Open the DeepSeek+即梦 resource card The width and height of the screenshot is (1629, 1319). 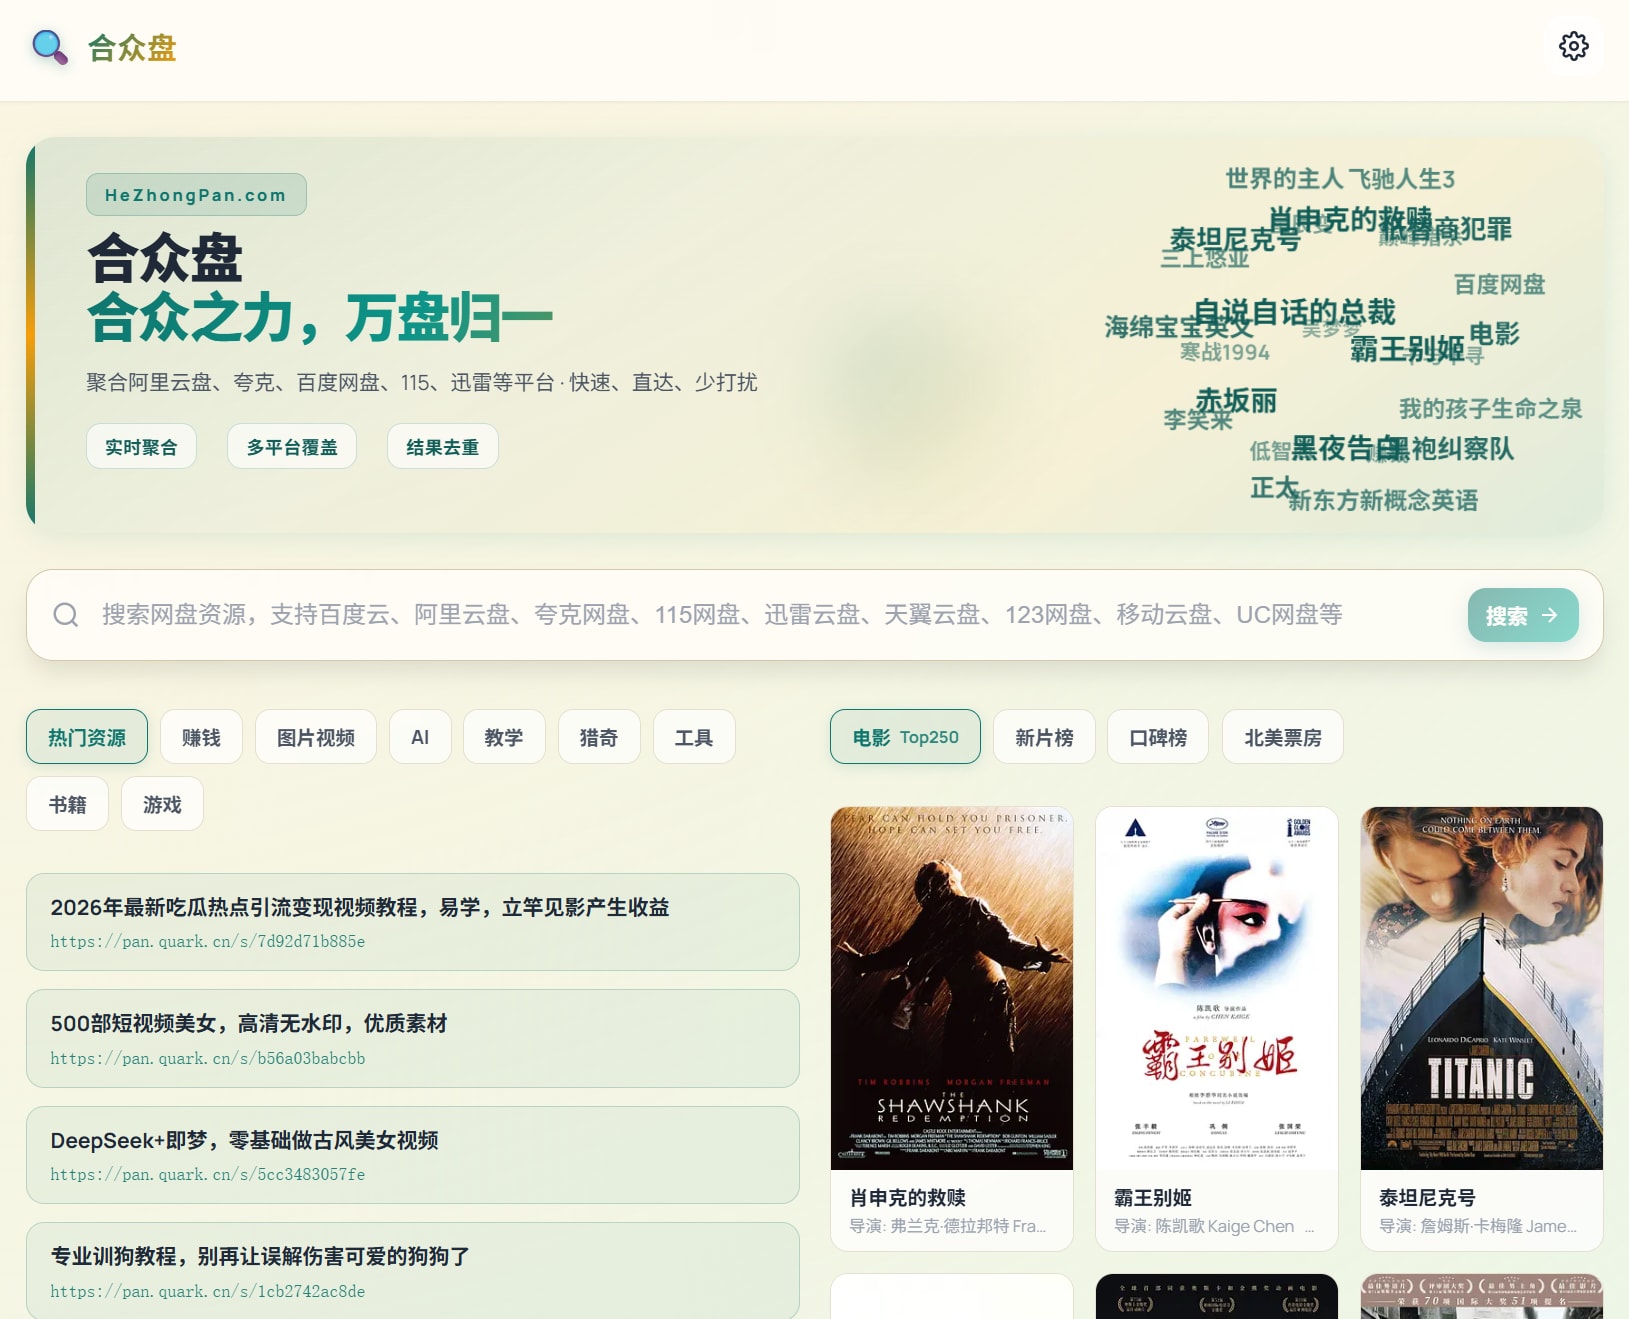pos(413,1155)
